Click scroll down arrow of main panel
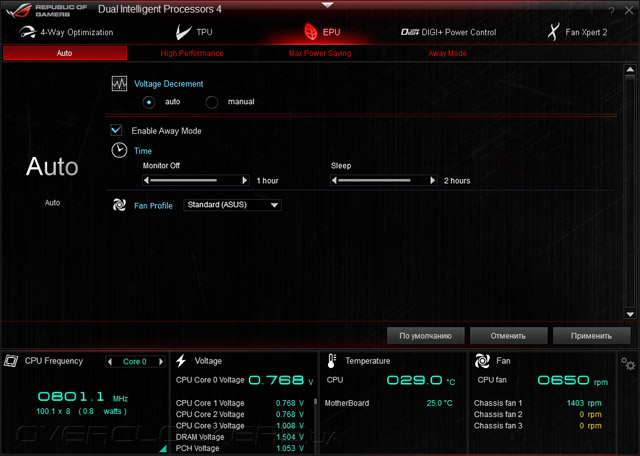The height and width of the screenshot is (456, 640). pyautogui.click(x=630, y=314)
